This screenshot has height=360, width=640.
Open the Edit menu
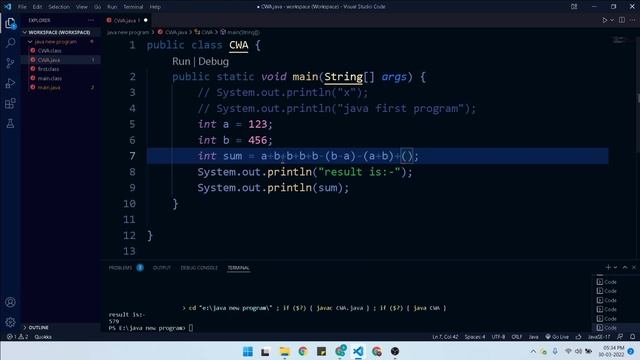(x=37, y=7)
